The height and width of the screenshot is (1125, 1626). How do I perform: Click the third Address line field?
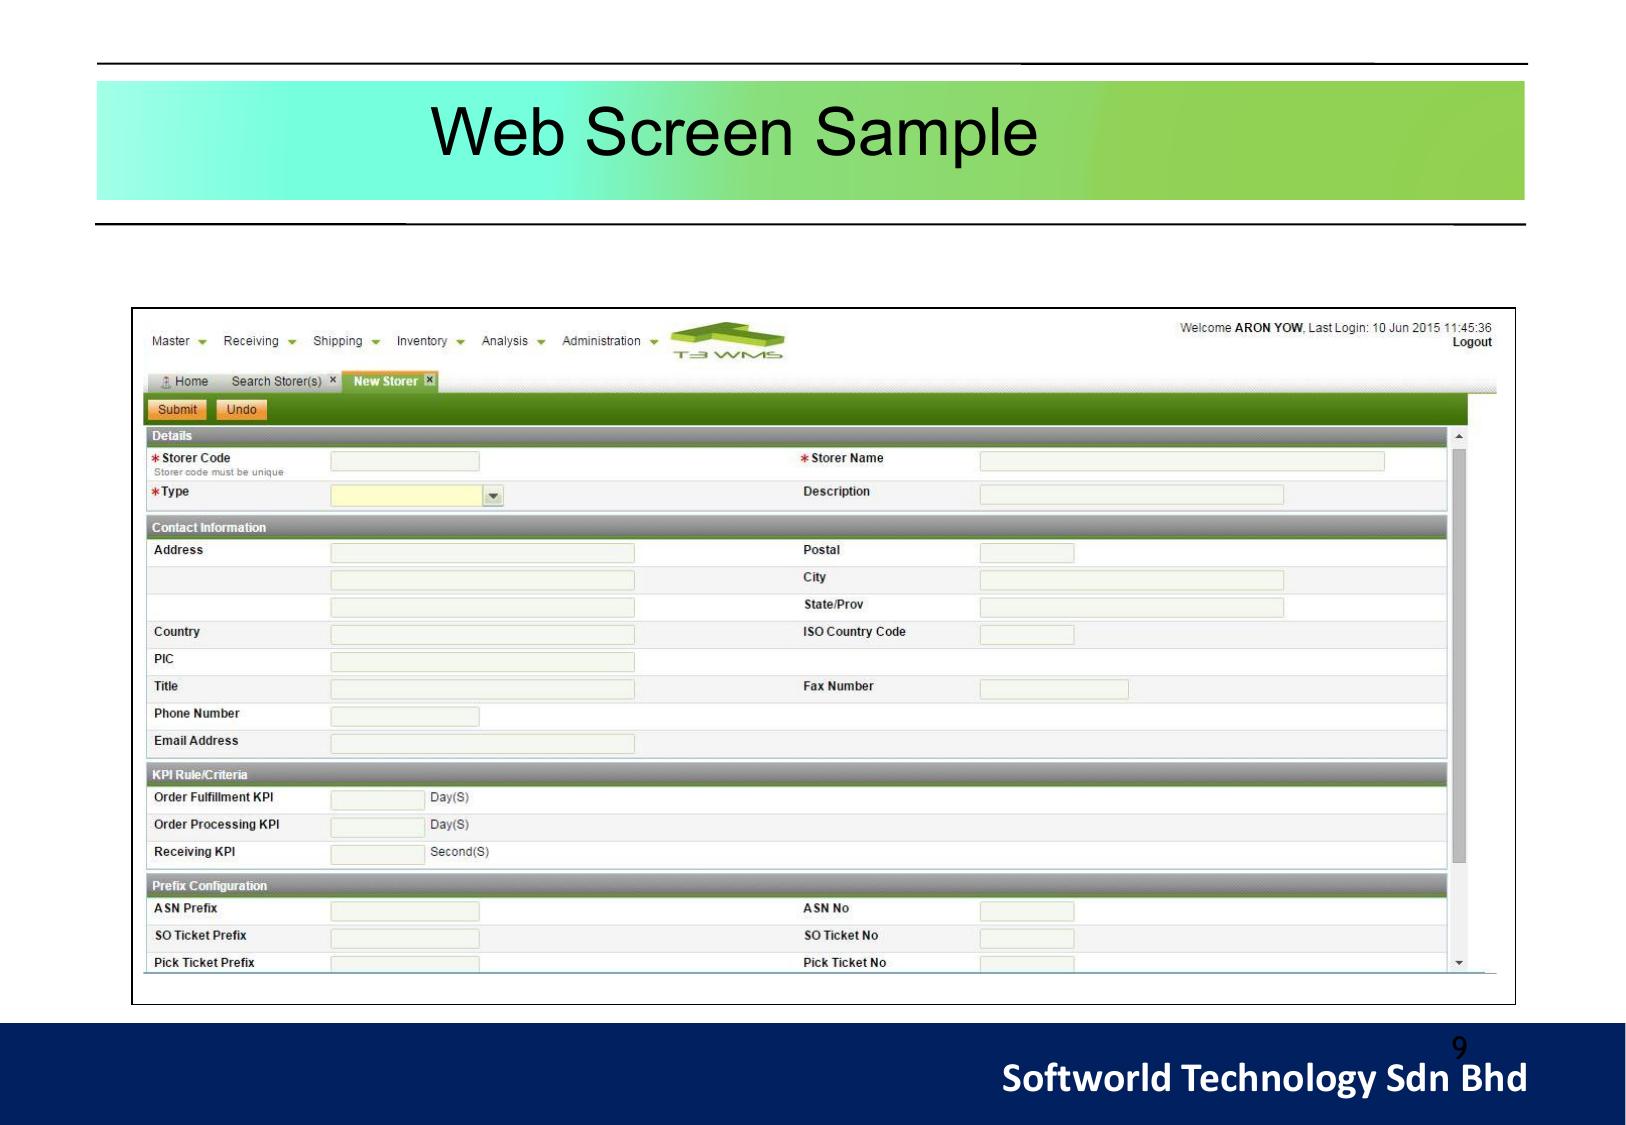(482, 607)
